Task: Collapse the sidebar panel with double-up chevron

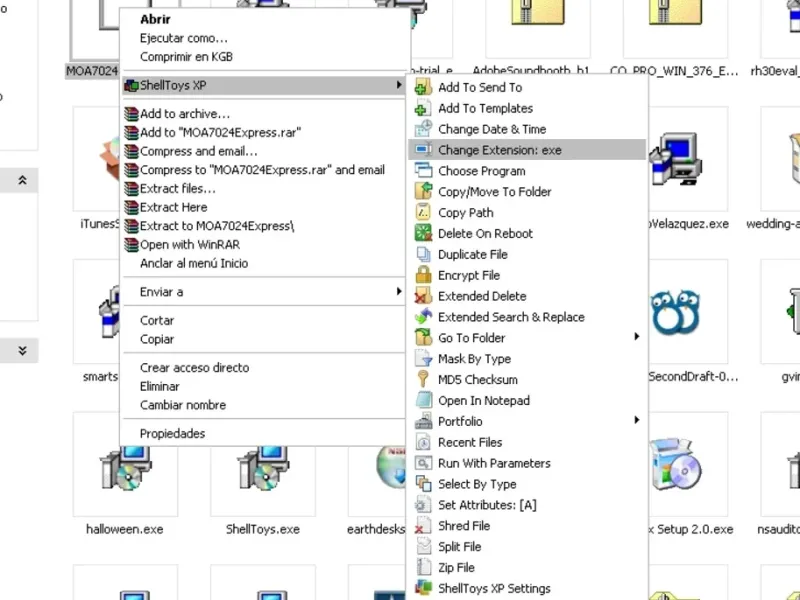Action: [x=22, y=180]
